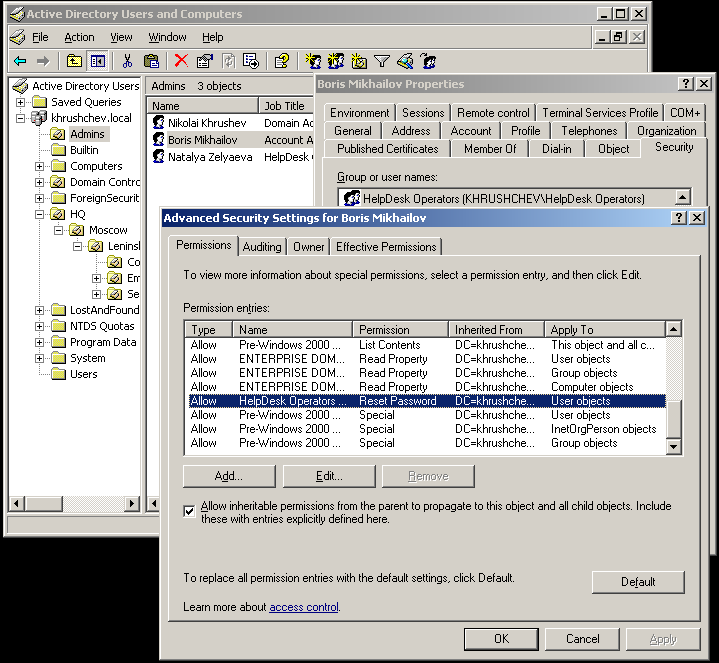
Task: Click the help button in Advanced Security title bar
Action: (x=678, y=217)
